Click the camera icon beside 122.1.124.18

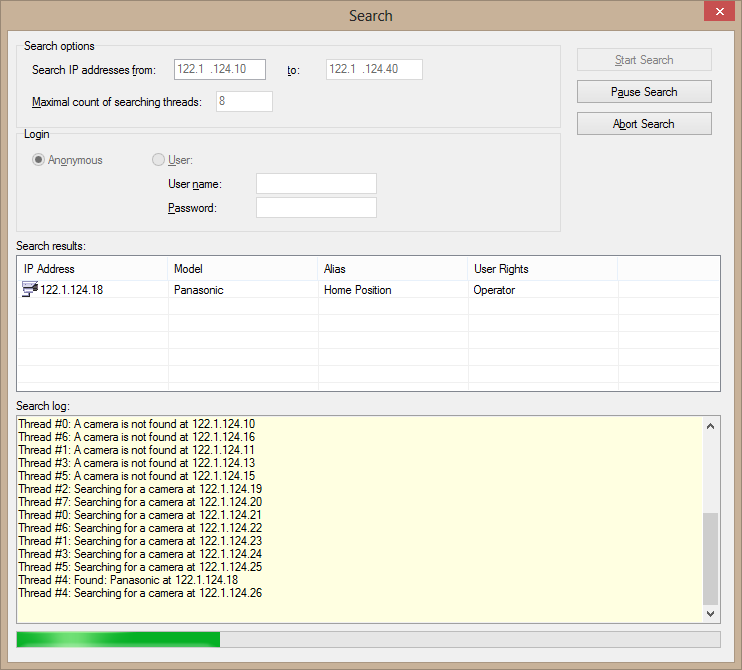coord(29,290)
